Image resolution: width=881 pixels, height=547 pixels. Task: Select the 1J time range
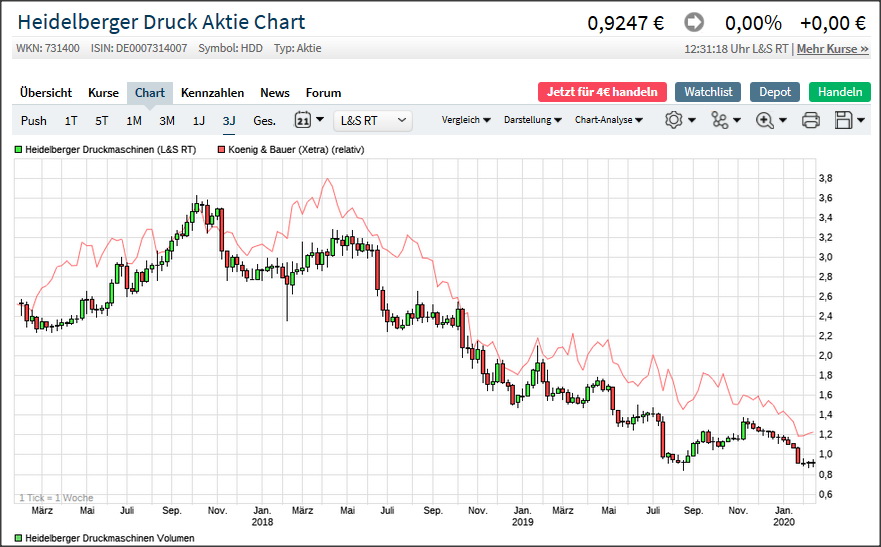(199, 121)
